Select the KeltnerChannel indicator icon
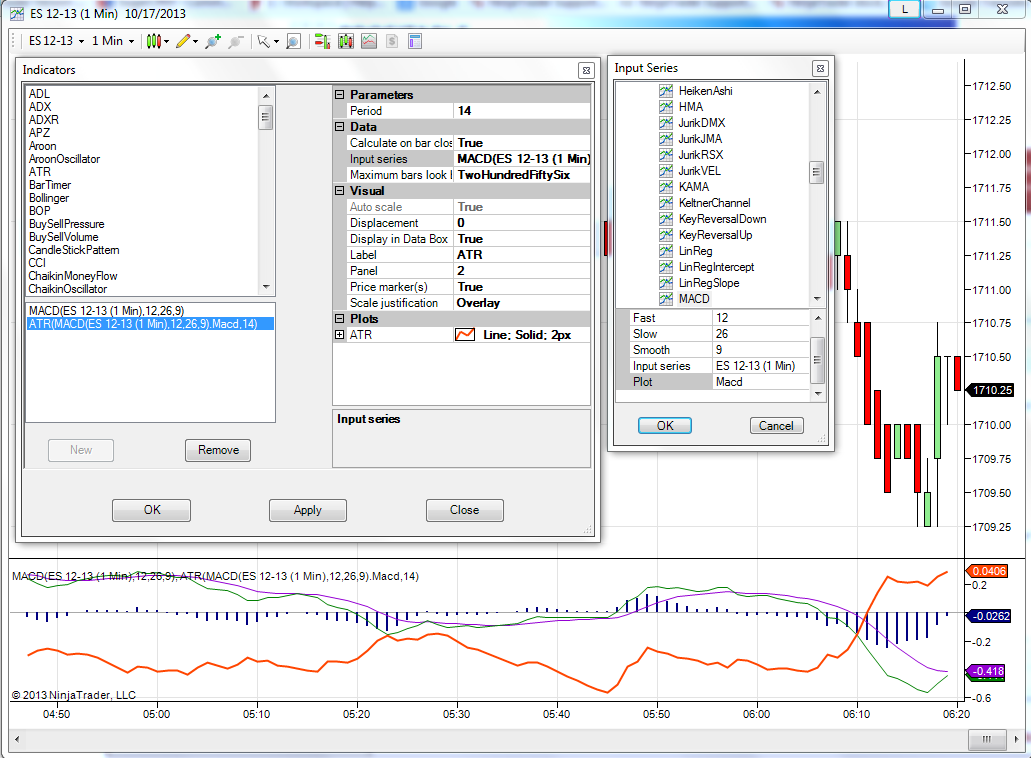The width and height of the screenshot is (1031, 758). click(x=666, y=202)
